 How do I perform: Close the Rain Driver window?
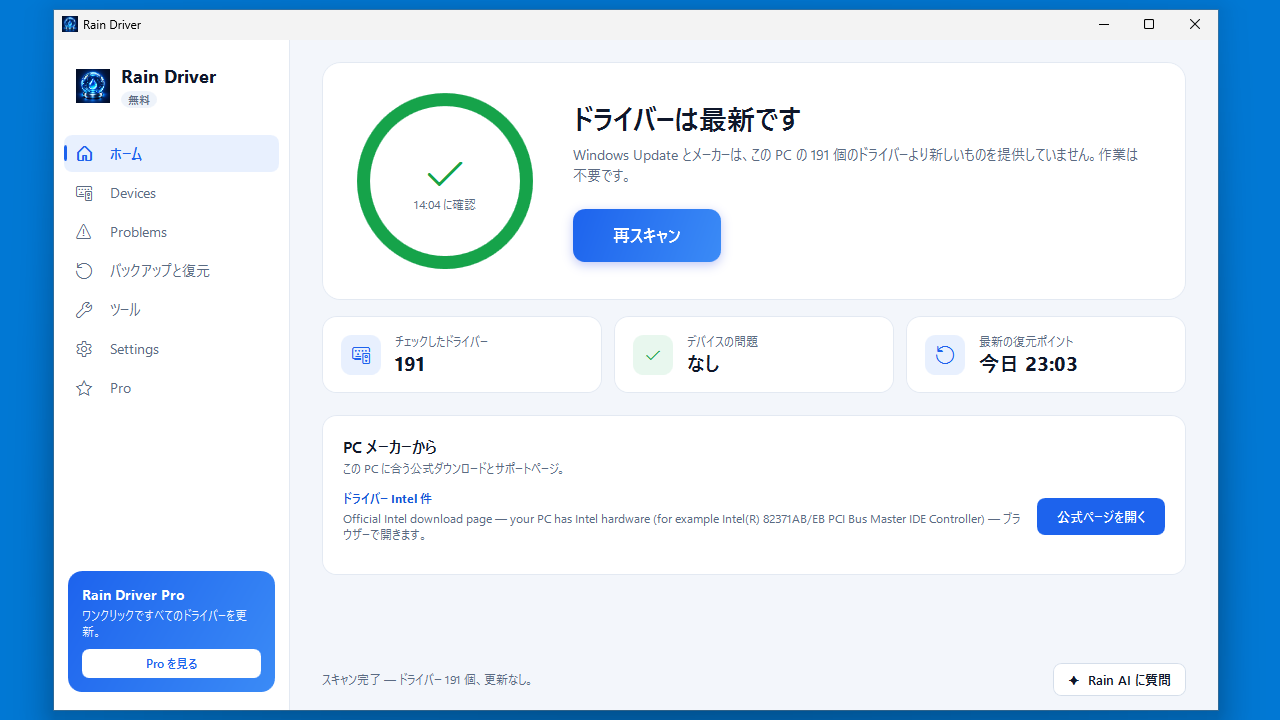coord(1195,24)
